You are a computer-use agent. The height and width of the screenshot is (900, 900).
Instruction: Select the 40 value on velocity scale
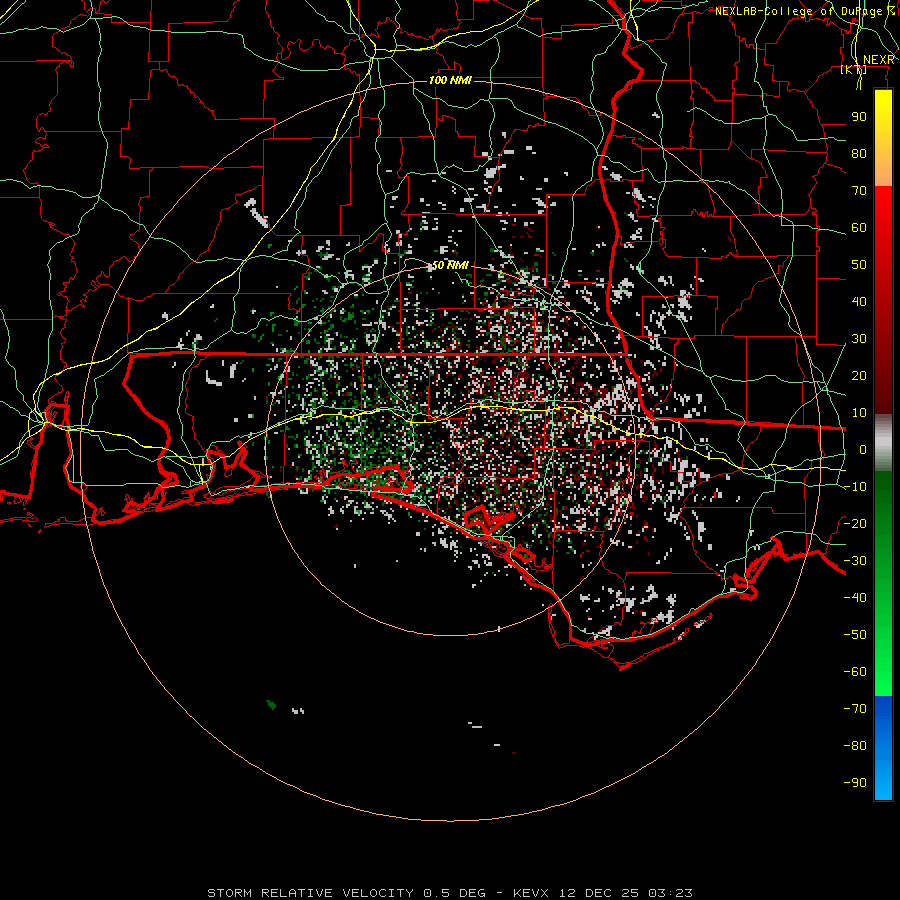859,302
